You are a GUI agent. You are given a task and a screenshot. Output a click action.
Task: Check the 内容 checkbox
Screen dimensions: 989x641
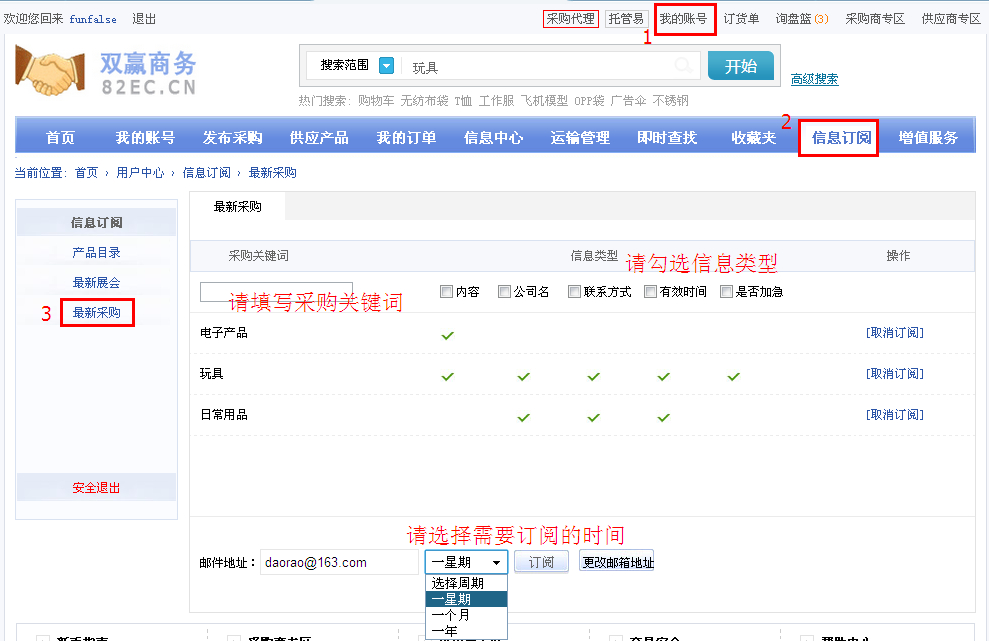pos(447,292)
